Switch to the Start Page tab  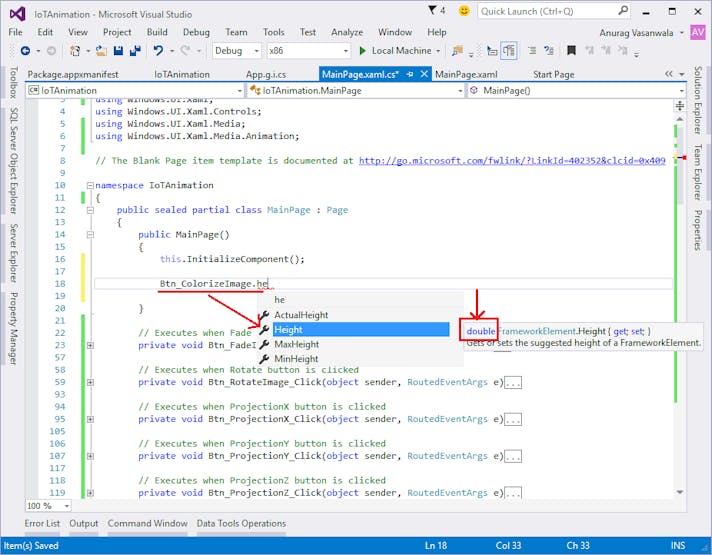point(554,74)
